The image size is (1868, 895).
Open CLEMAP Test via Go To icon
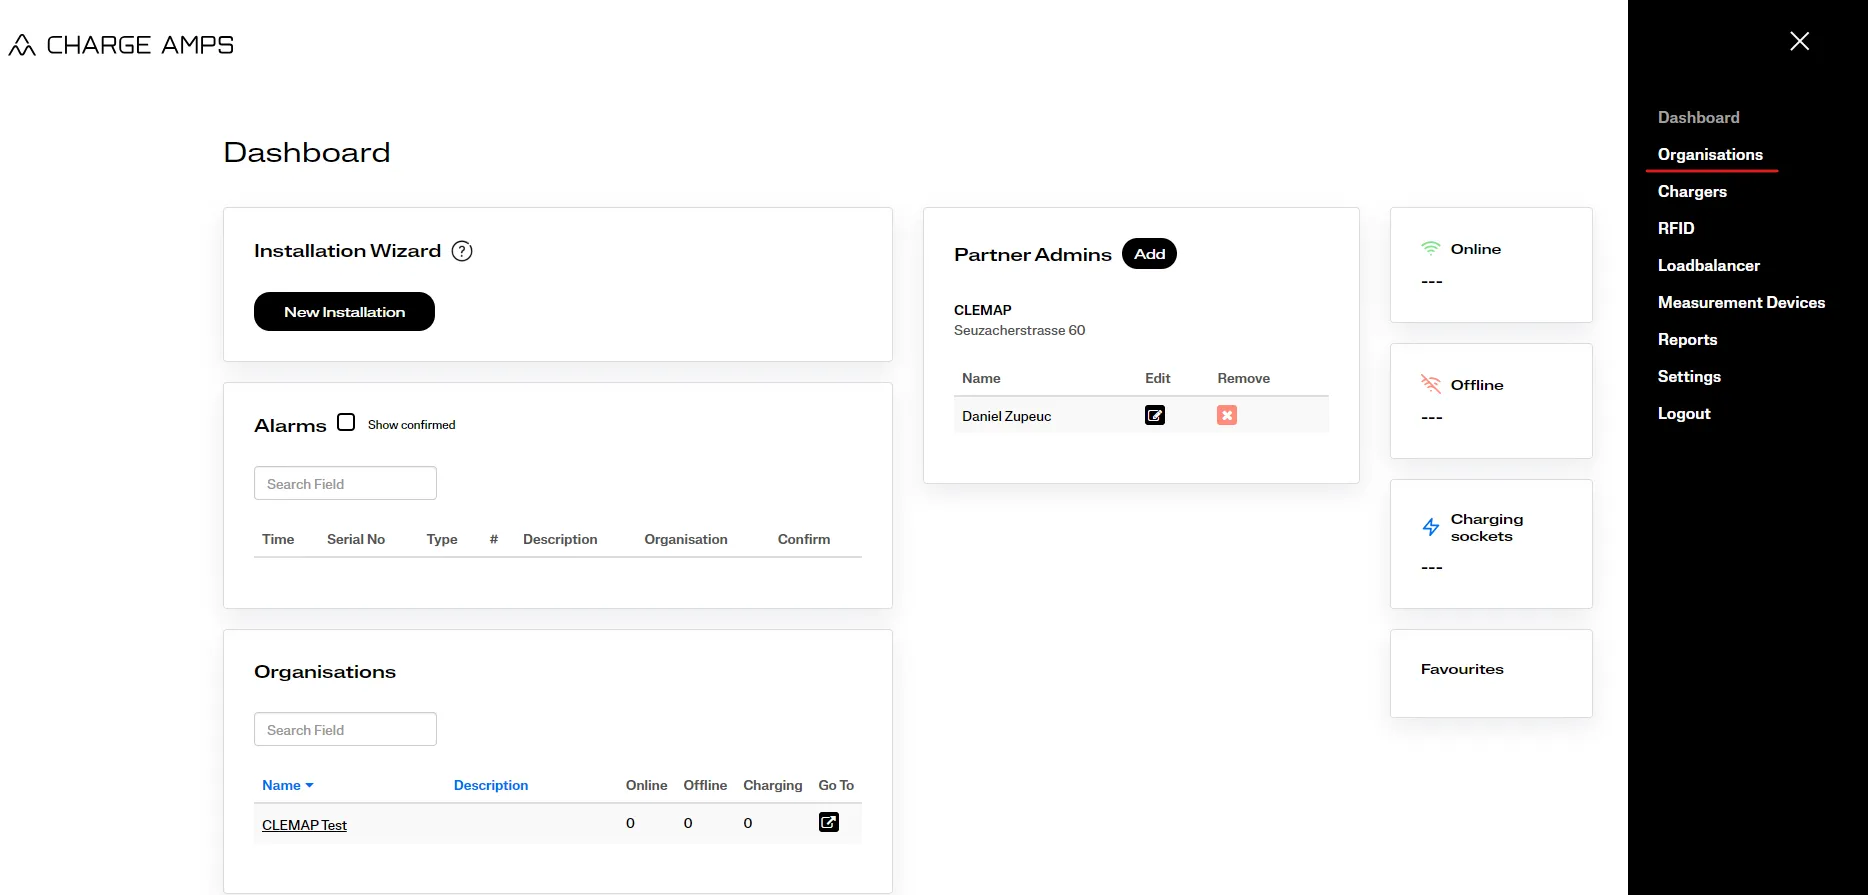(x=829, y=822)
